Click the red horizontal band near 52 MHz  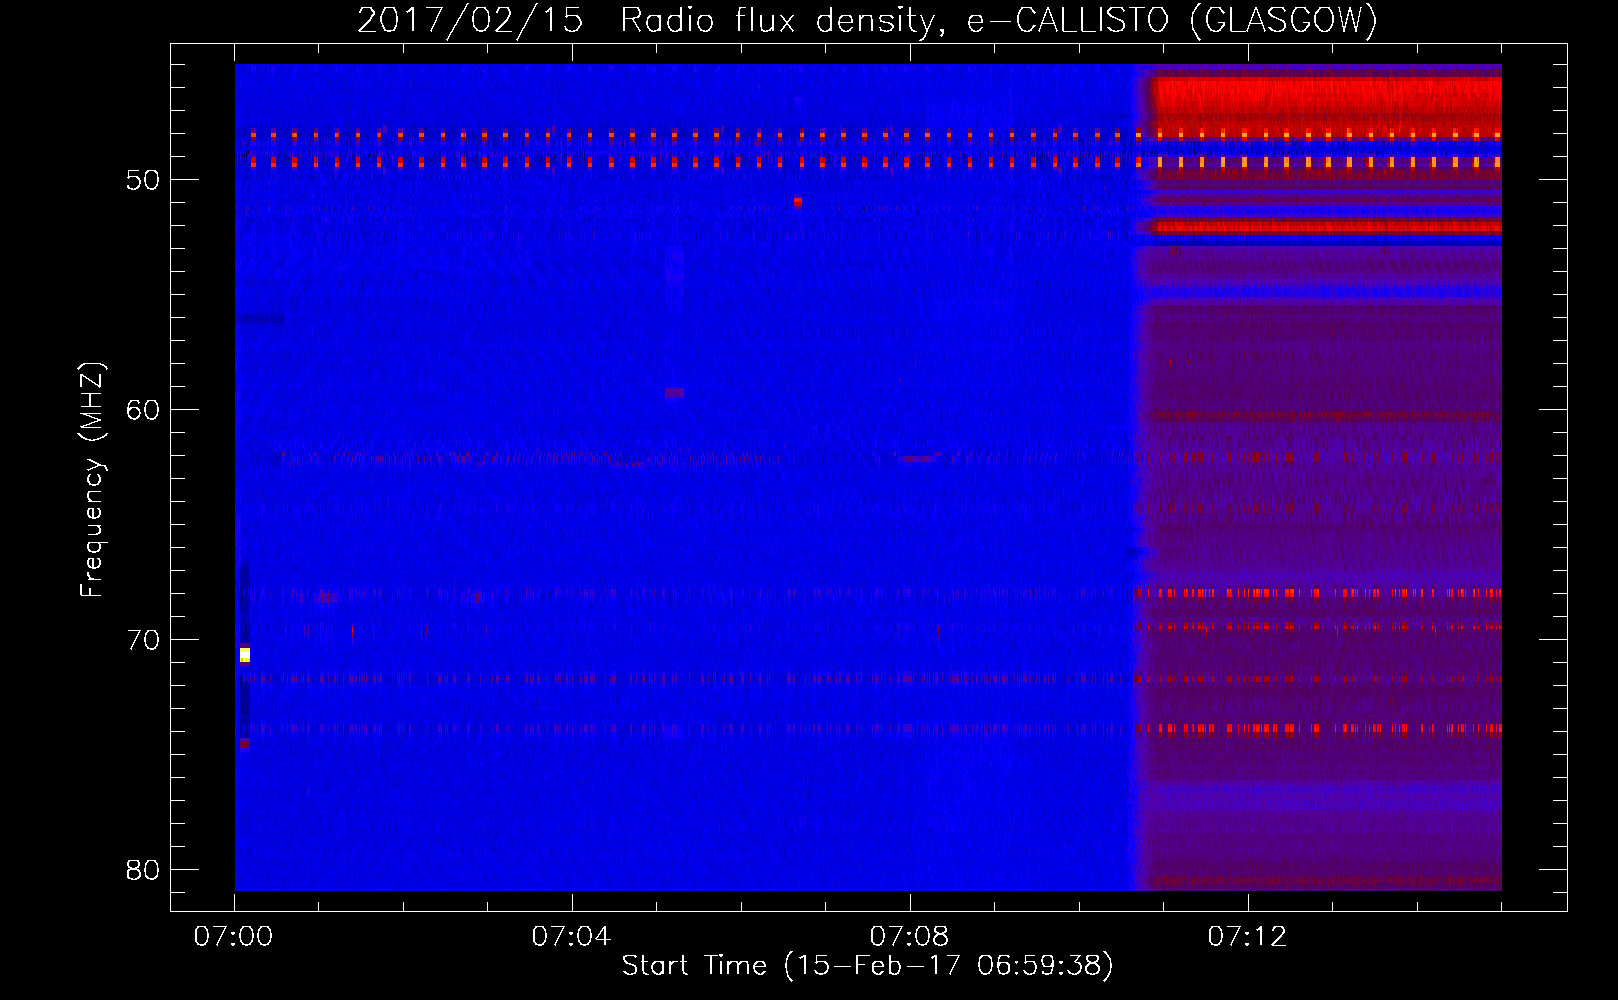coord(1326,228)
